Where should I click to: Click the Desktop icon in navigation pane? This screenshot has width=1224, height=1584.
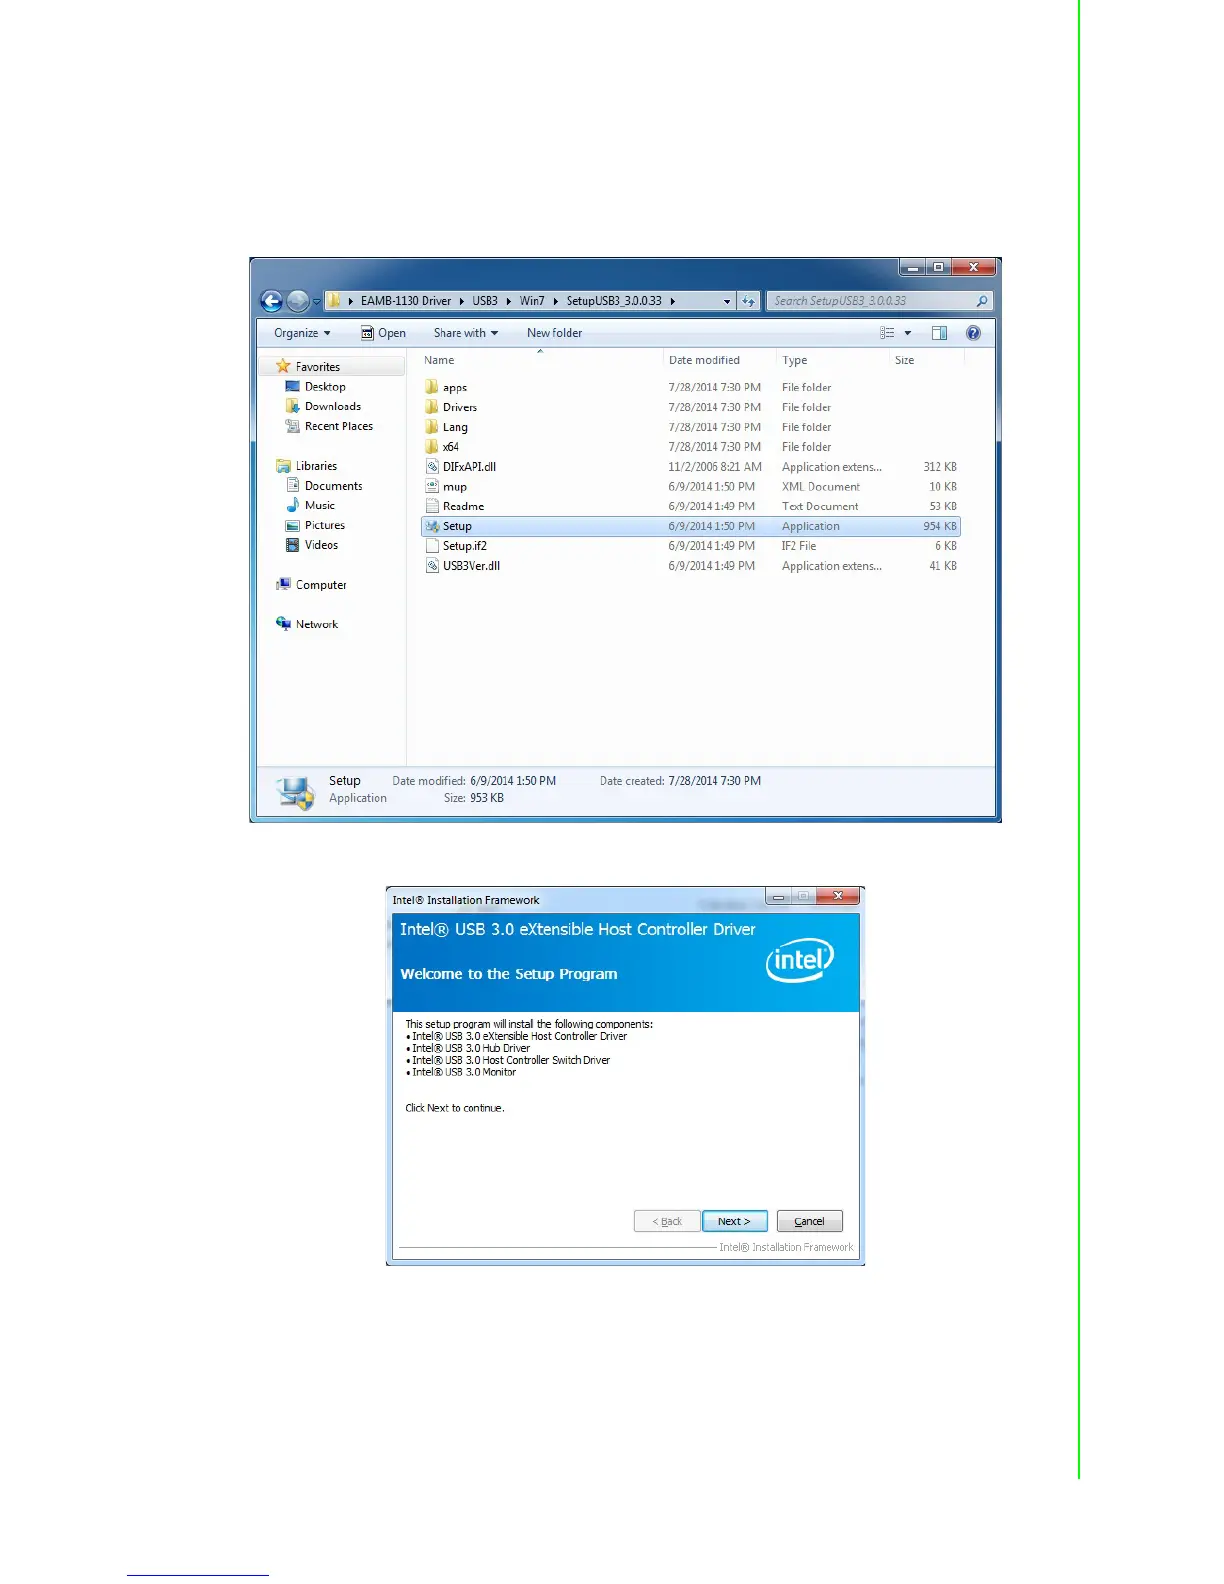tap(292, 387)
